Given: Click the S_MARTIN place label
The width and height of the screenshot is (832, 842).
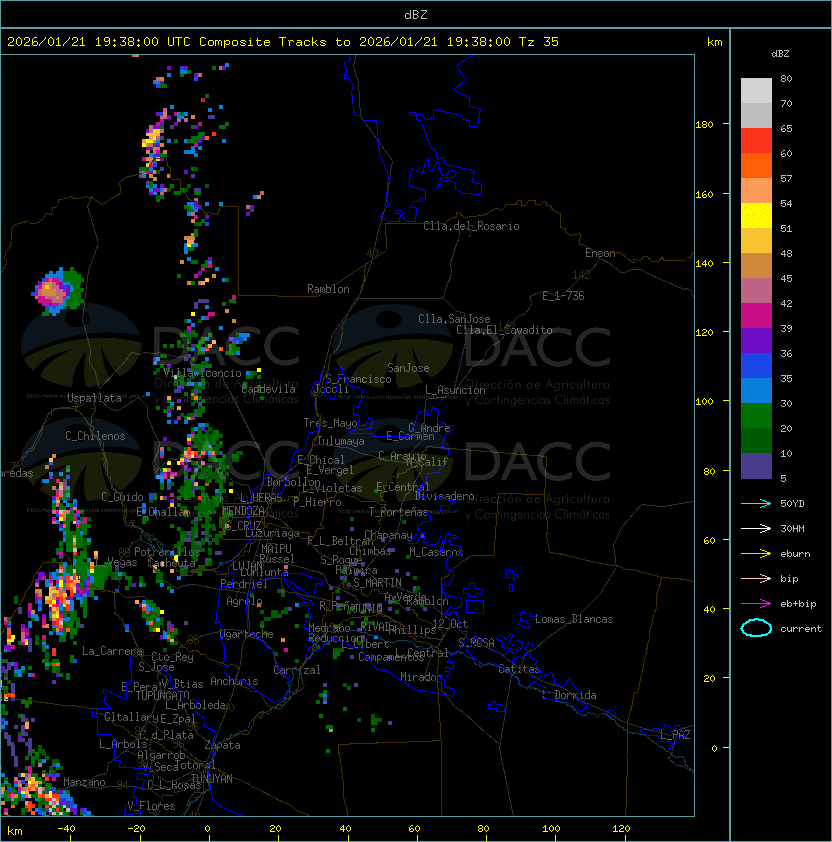Looking at the screenshot, I should click(377, 583).
